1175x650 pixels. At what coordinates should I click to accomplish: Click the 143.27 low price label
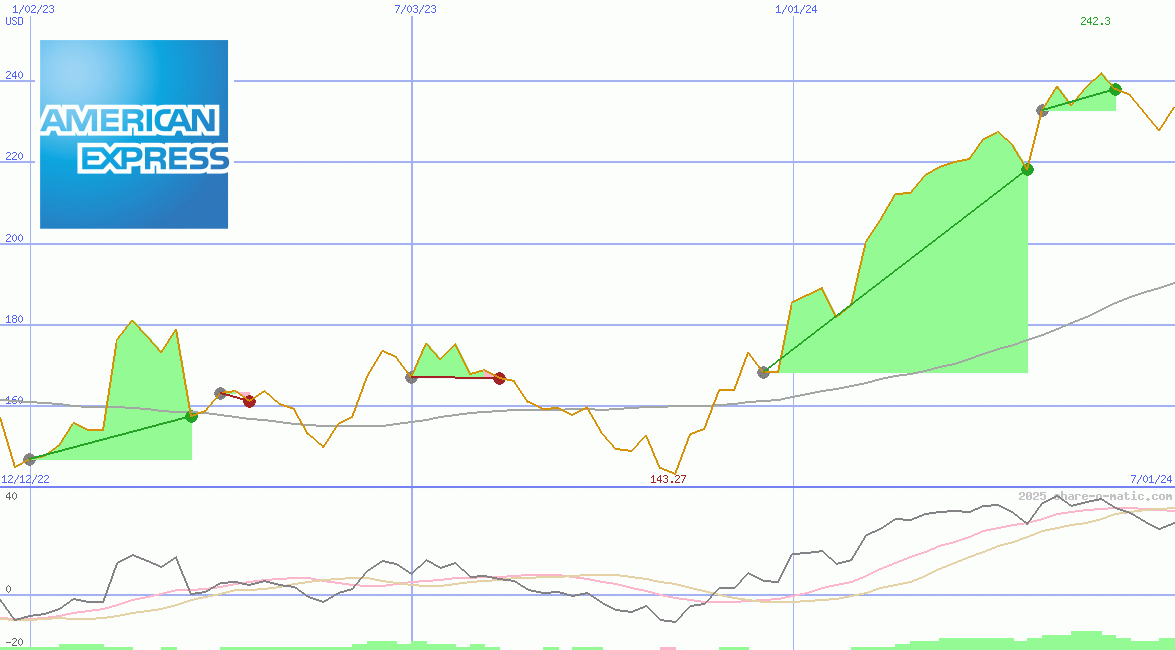pos(668,479)
